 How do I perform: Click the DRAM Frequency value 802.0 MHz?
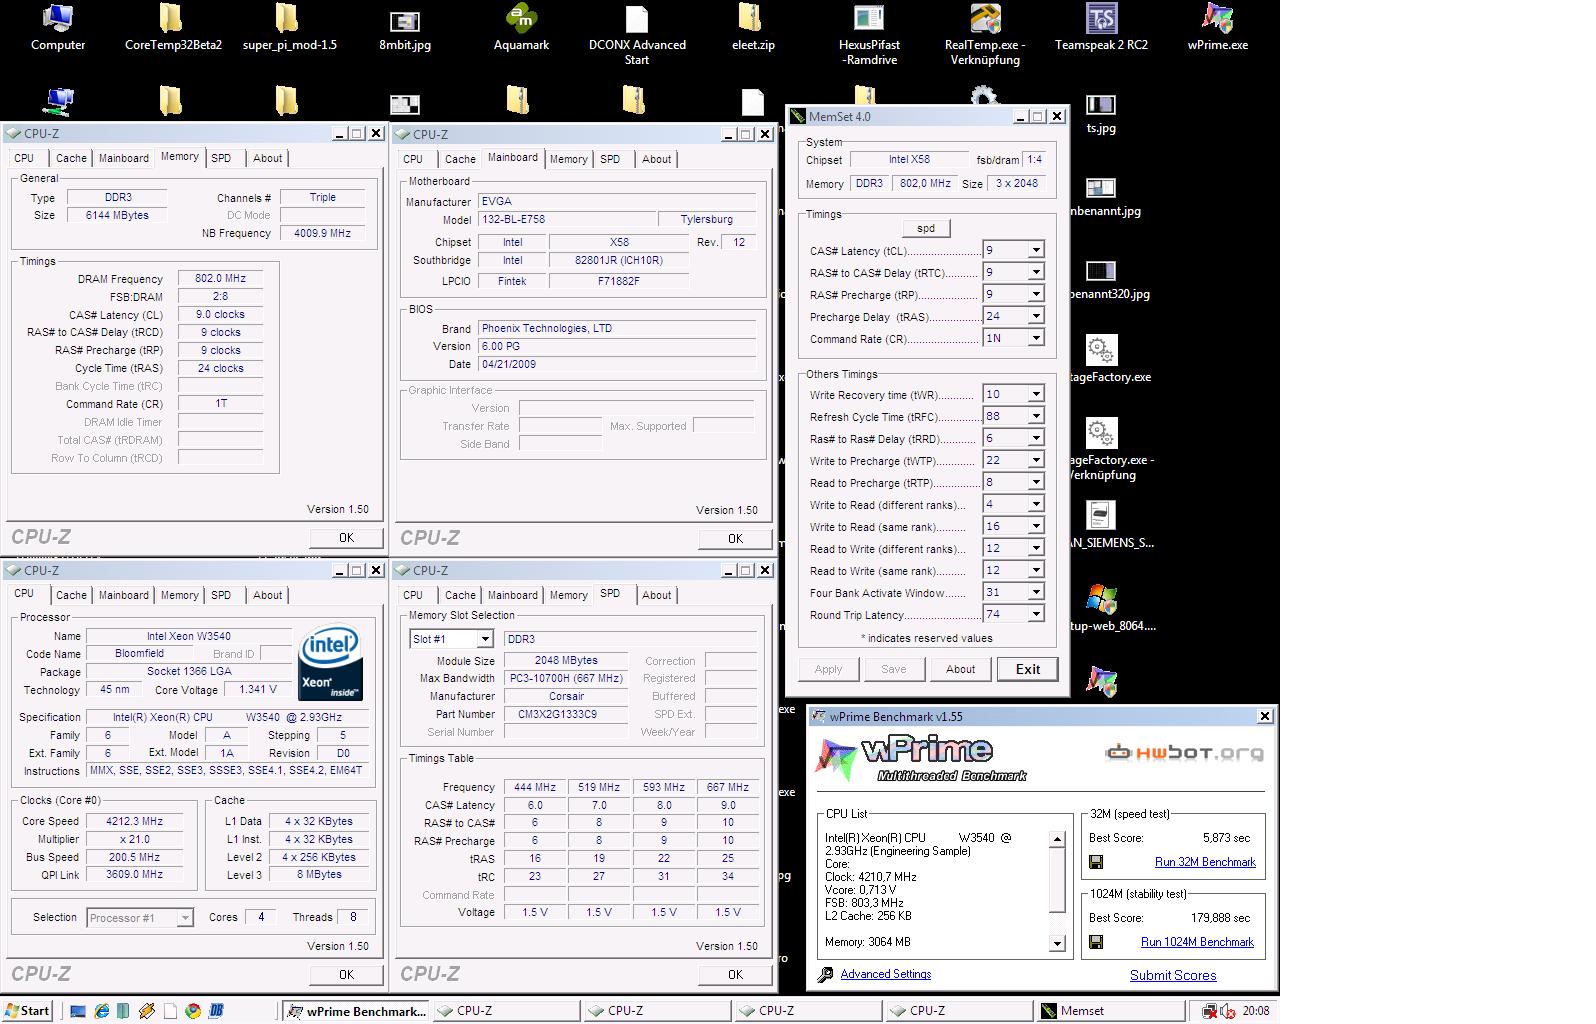pos(220,278)
